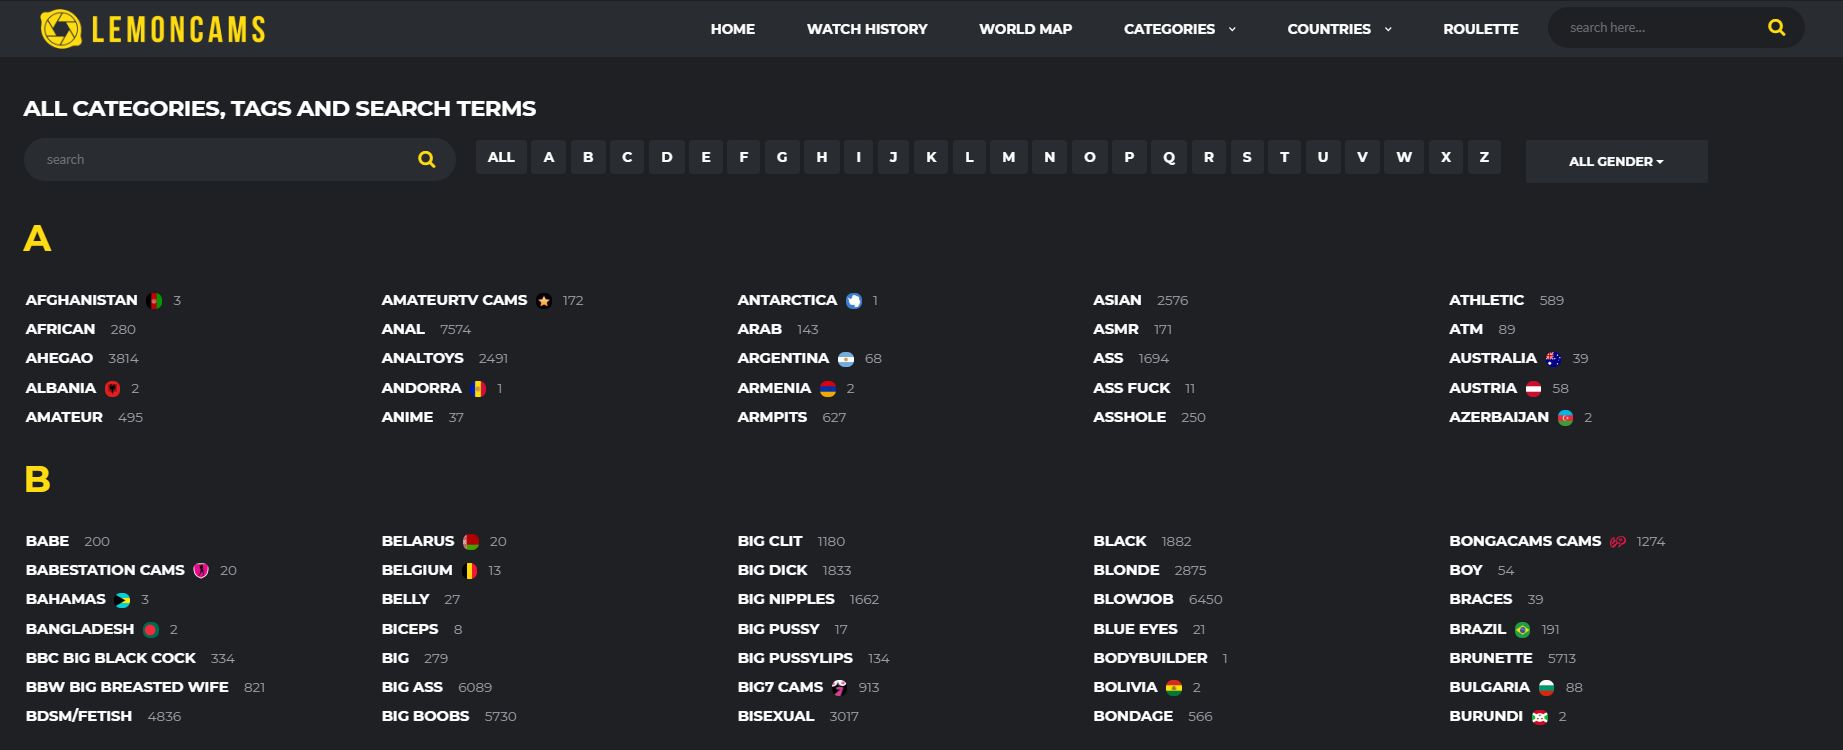The height and width of the screenshot is (750, 1843).
Task: Open the Roulette page
Action: point(1480,29)
